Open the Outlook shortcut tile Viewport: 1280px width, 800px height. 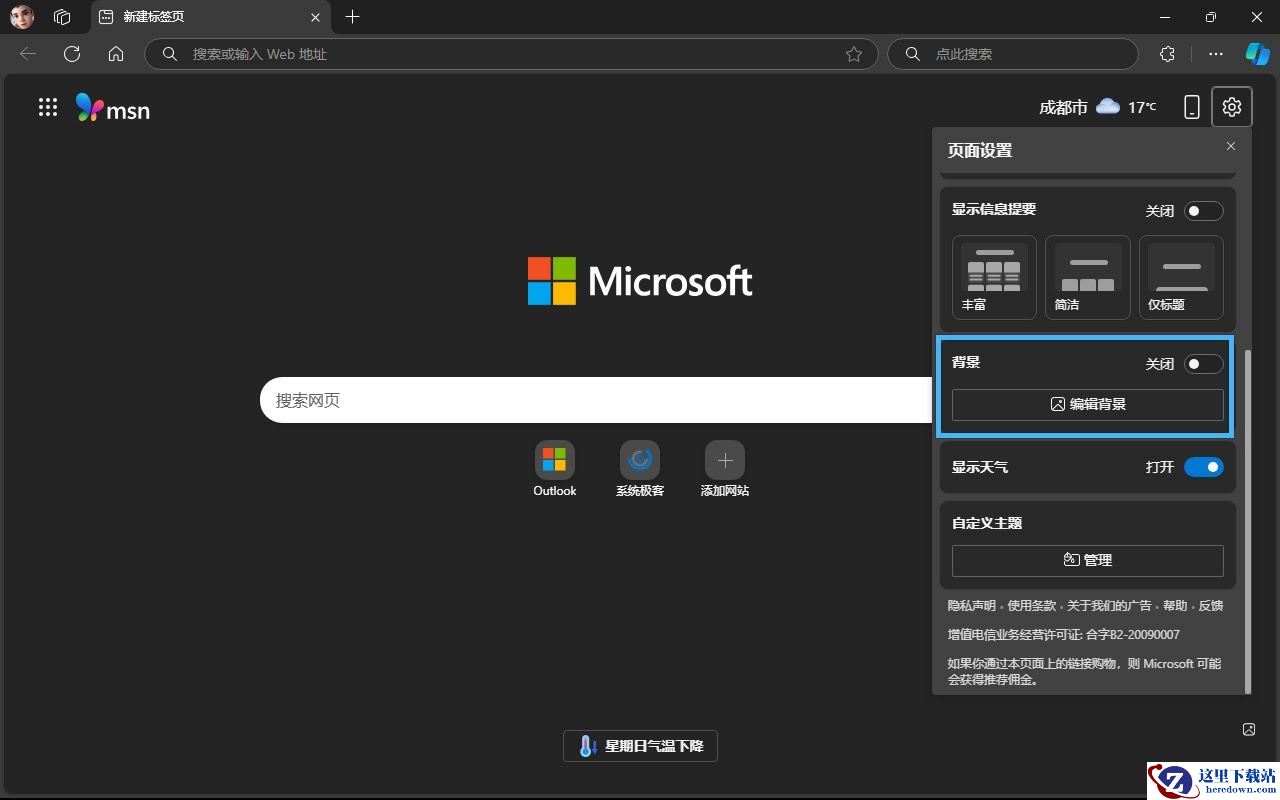coord(555,469)
